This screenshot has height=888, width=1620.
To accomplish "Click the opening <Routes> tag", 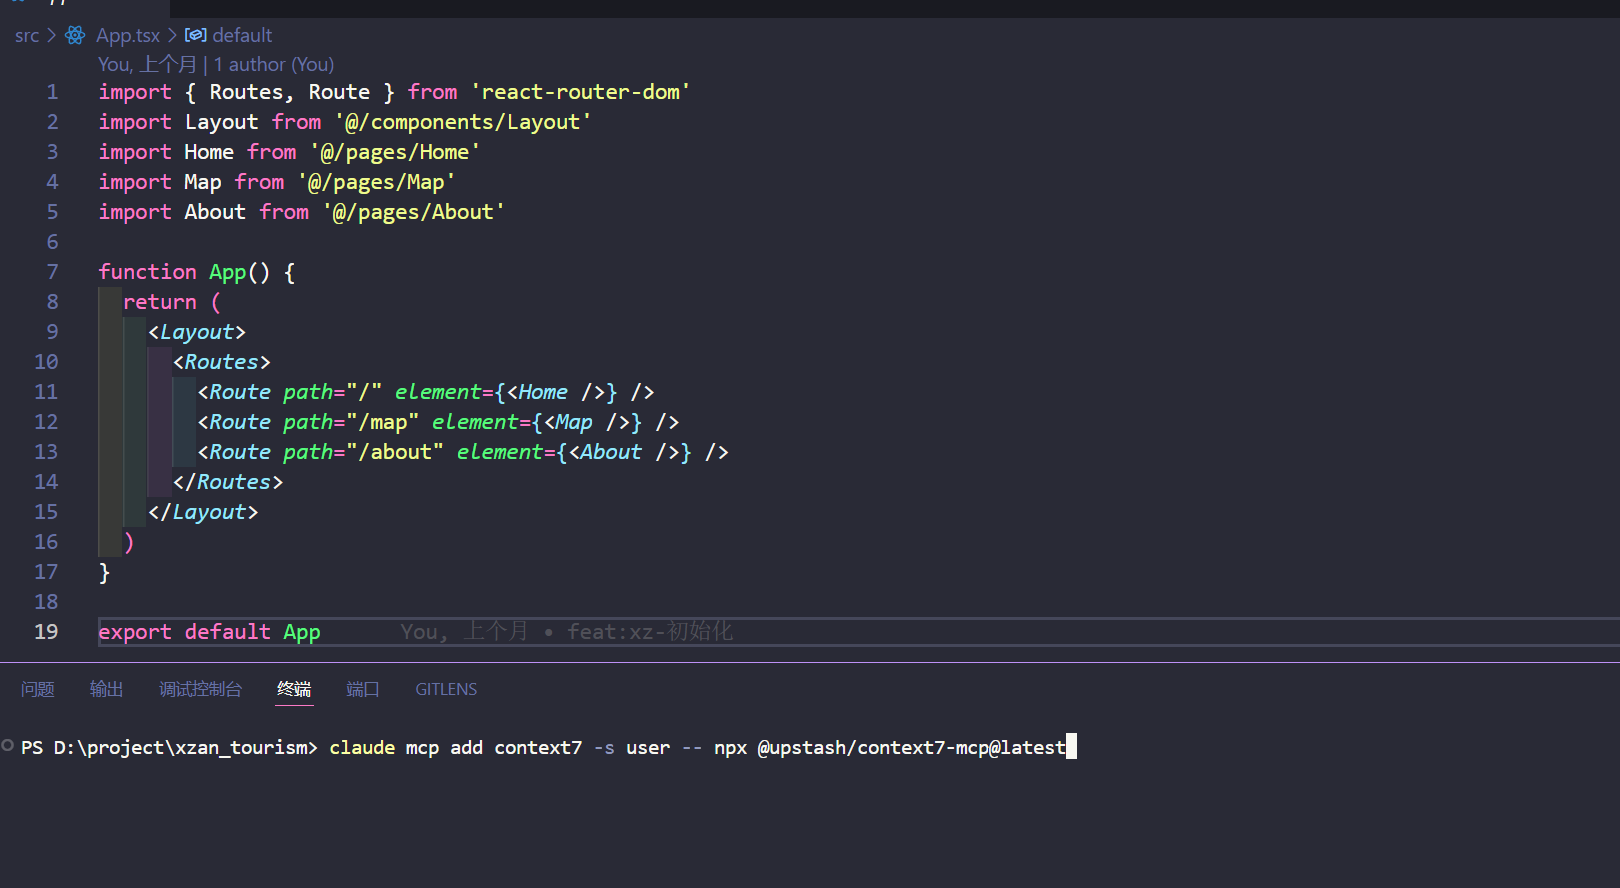I will pos(222,362).
